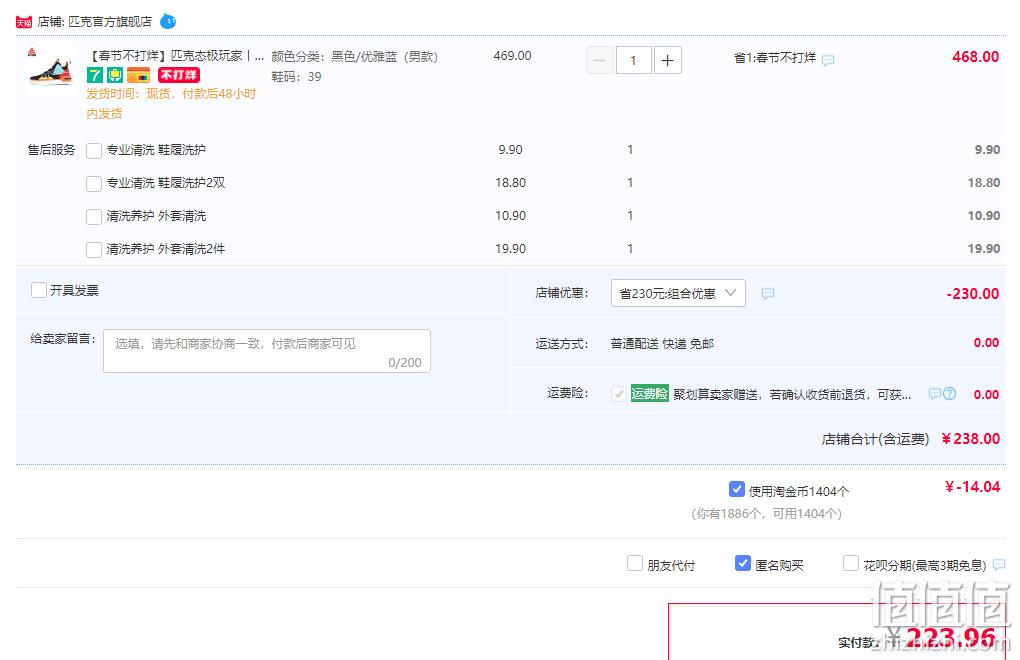This screenshot has height=660, width=1020.
Task: Click the question mark help icon on the 运费险 row
Action: (x=950, y=393)
